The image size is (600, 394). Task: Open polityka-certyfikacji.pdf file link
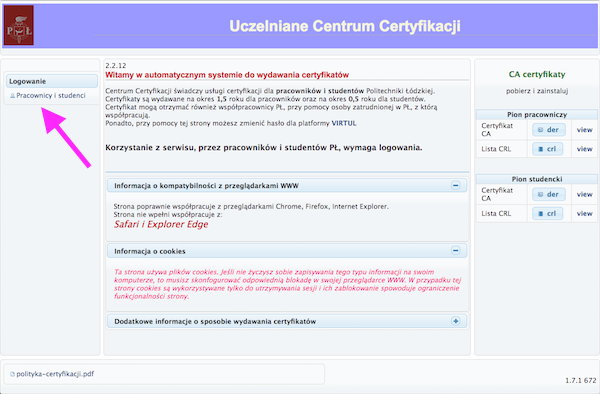point(55,374)
